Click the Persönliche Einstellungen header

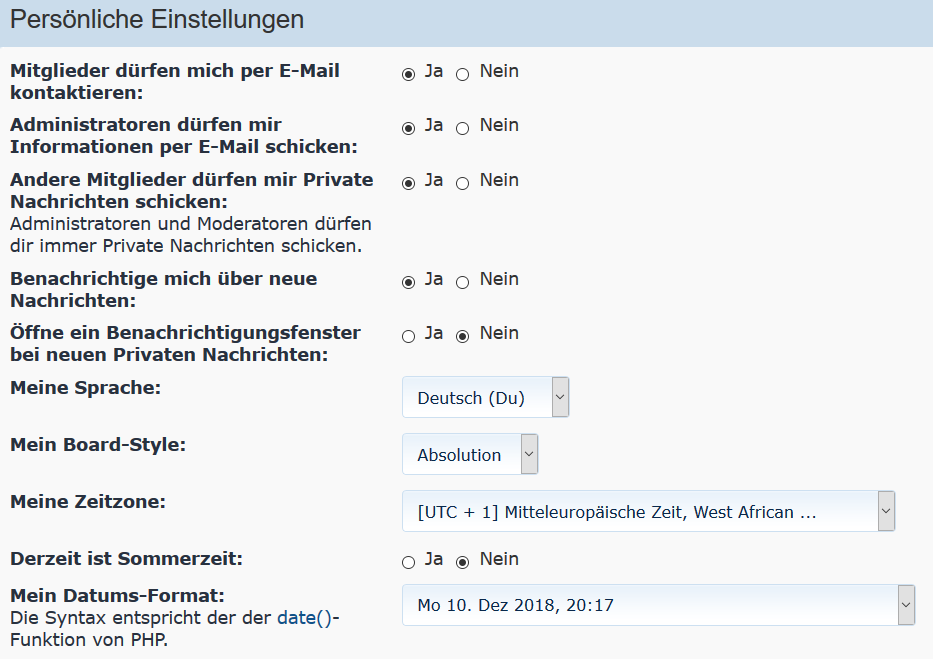pyautogui.click(x=157, y=20)
